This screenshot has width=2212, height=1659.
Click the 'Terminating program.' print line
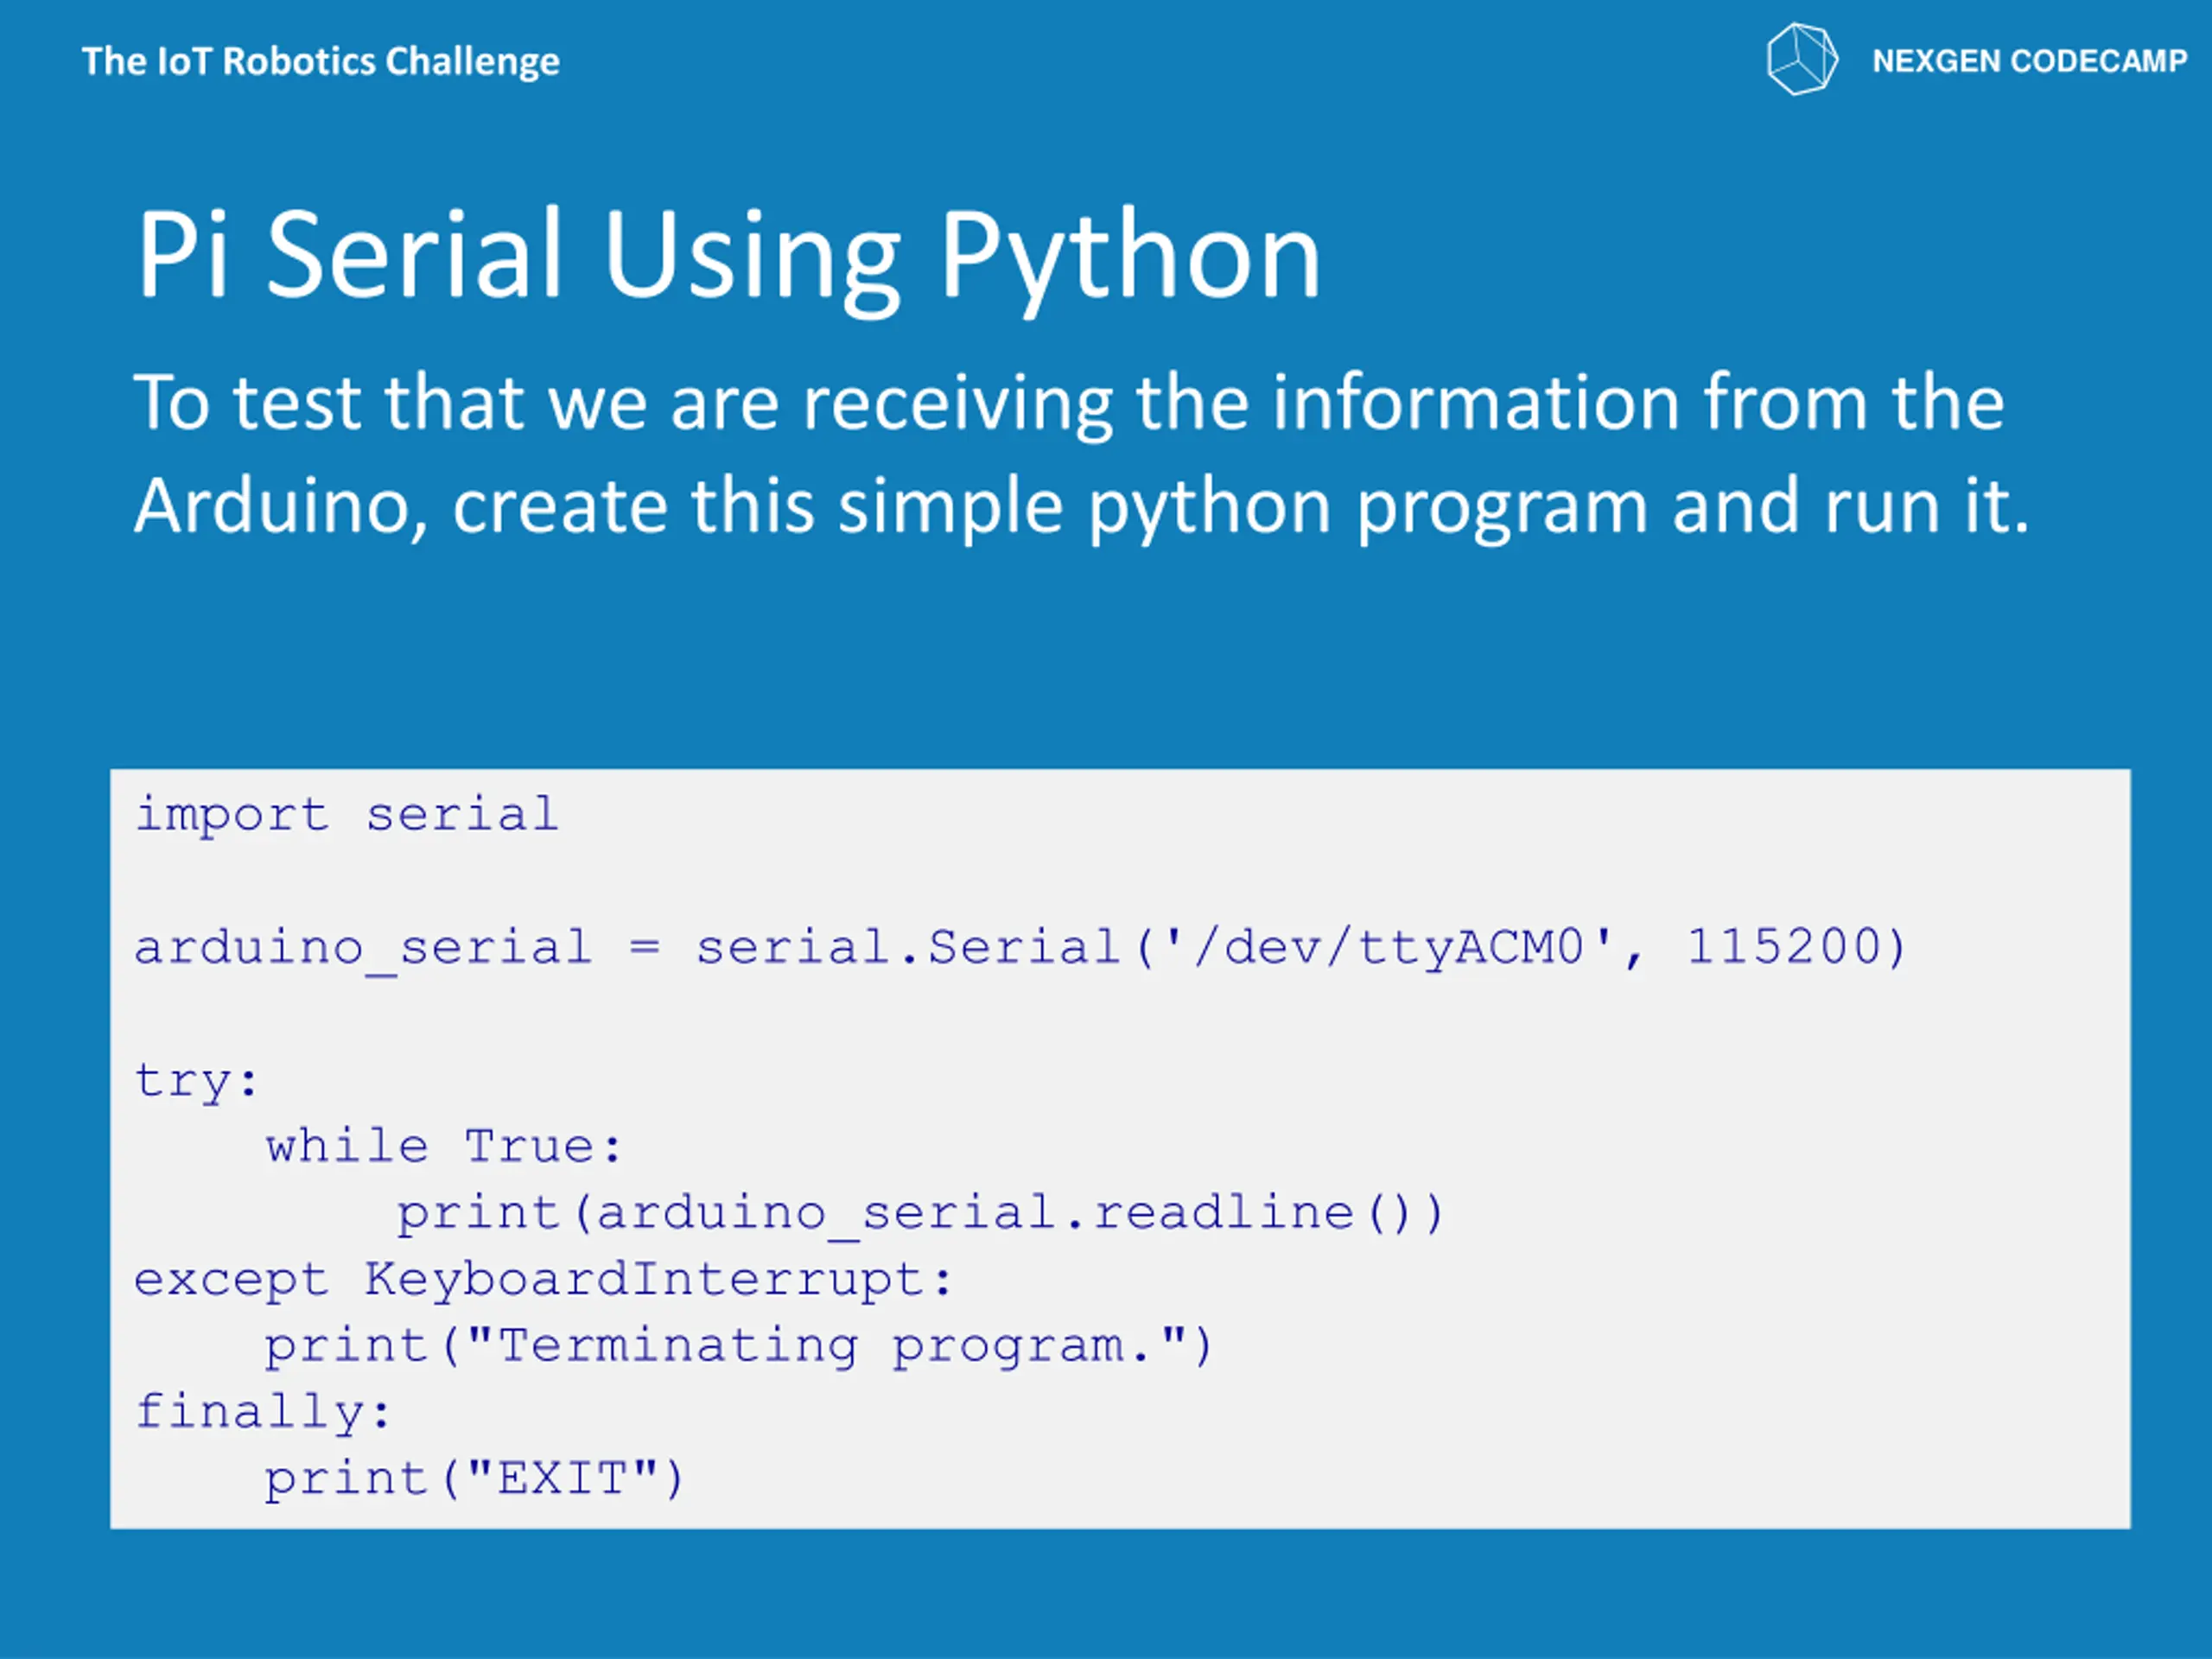click(x=738, y=1347)
